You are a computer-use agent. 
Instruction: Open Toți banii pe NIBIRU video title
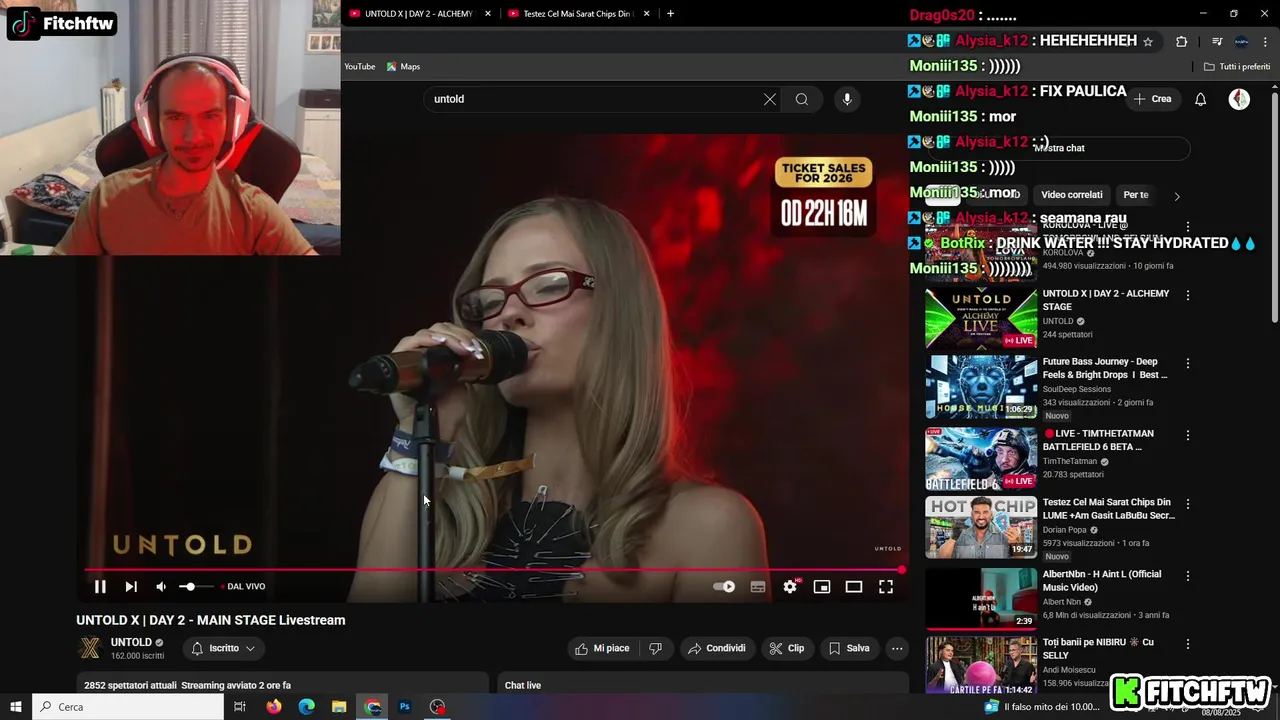tap(1098, 648)
